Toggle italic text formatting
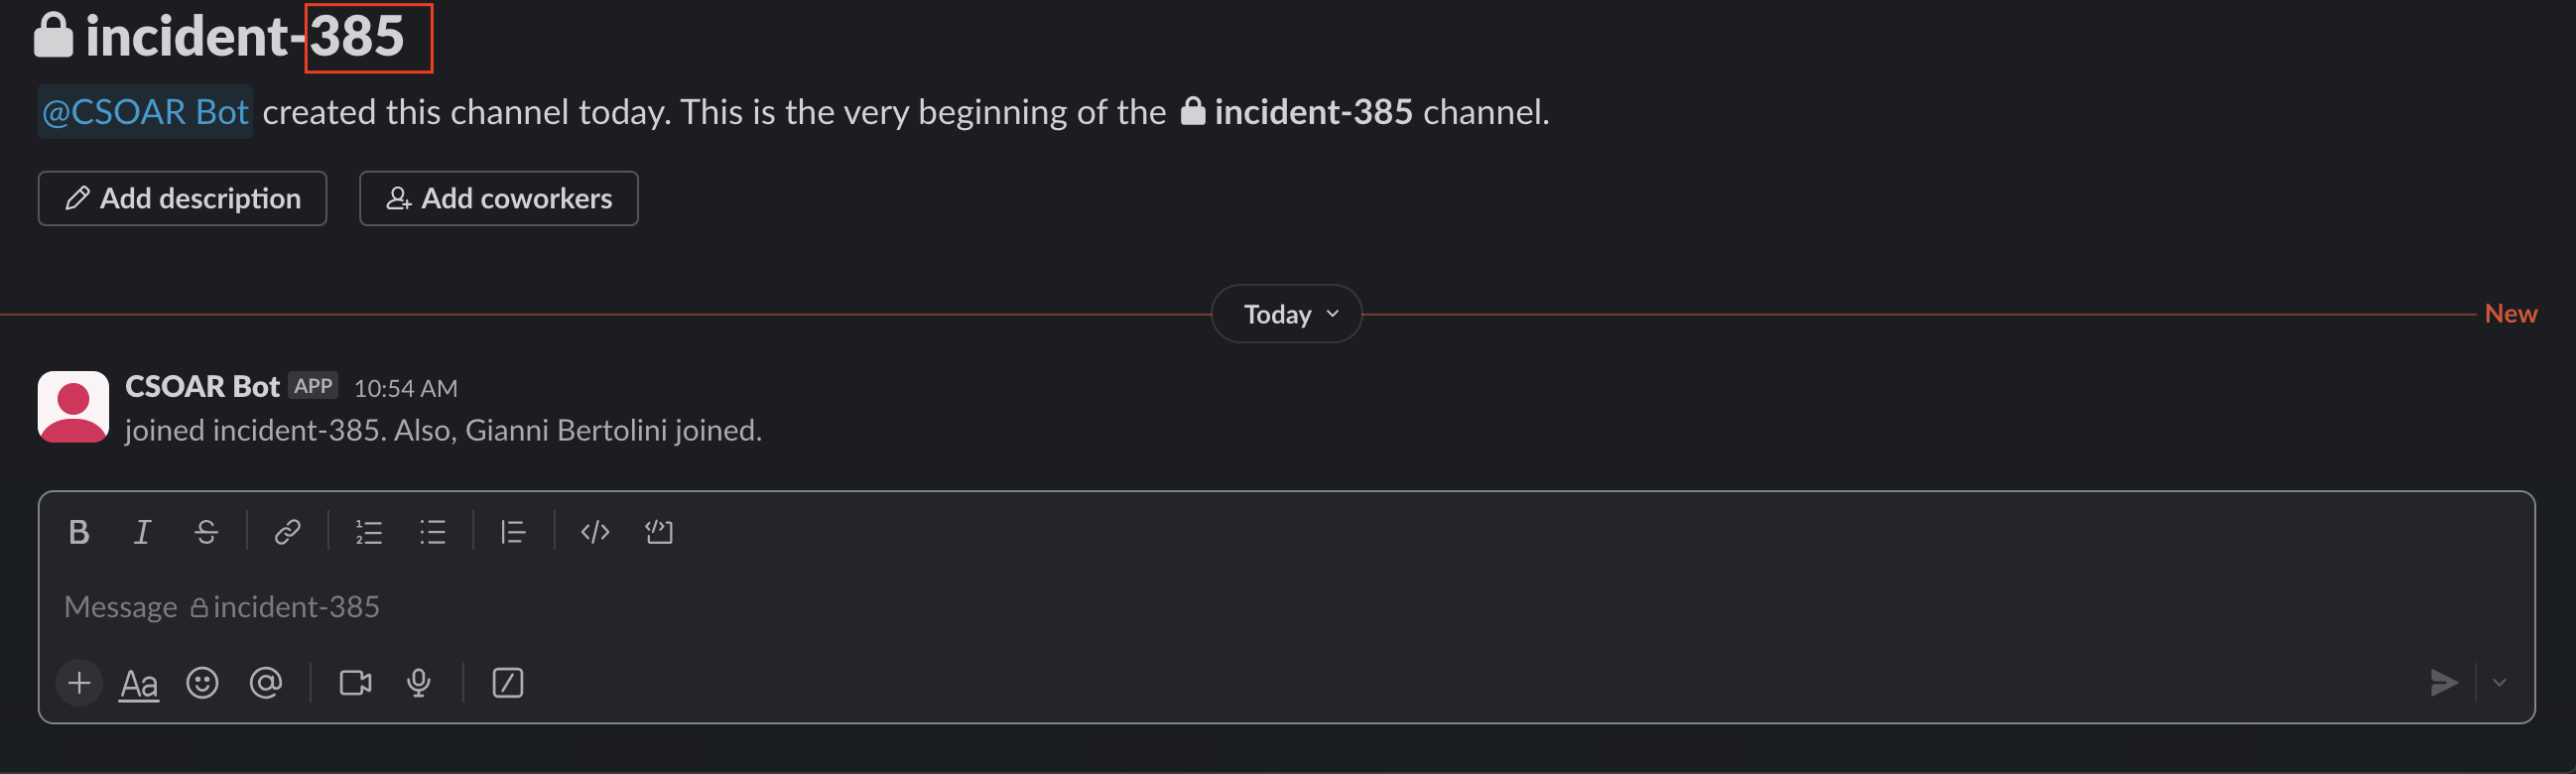 (142, 532)
